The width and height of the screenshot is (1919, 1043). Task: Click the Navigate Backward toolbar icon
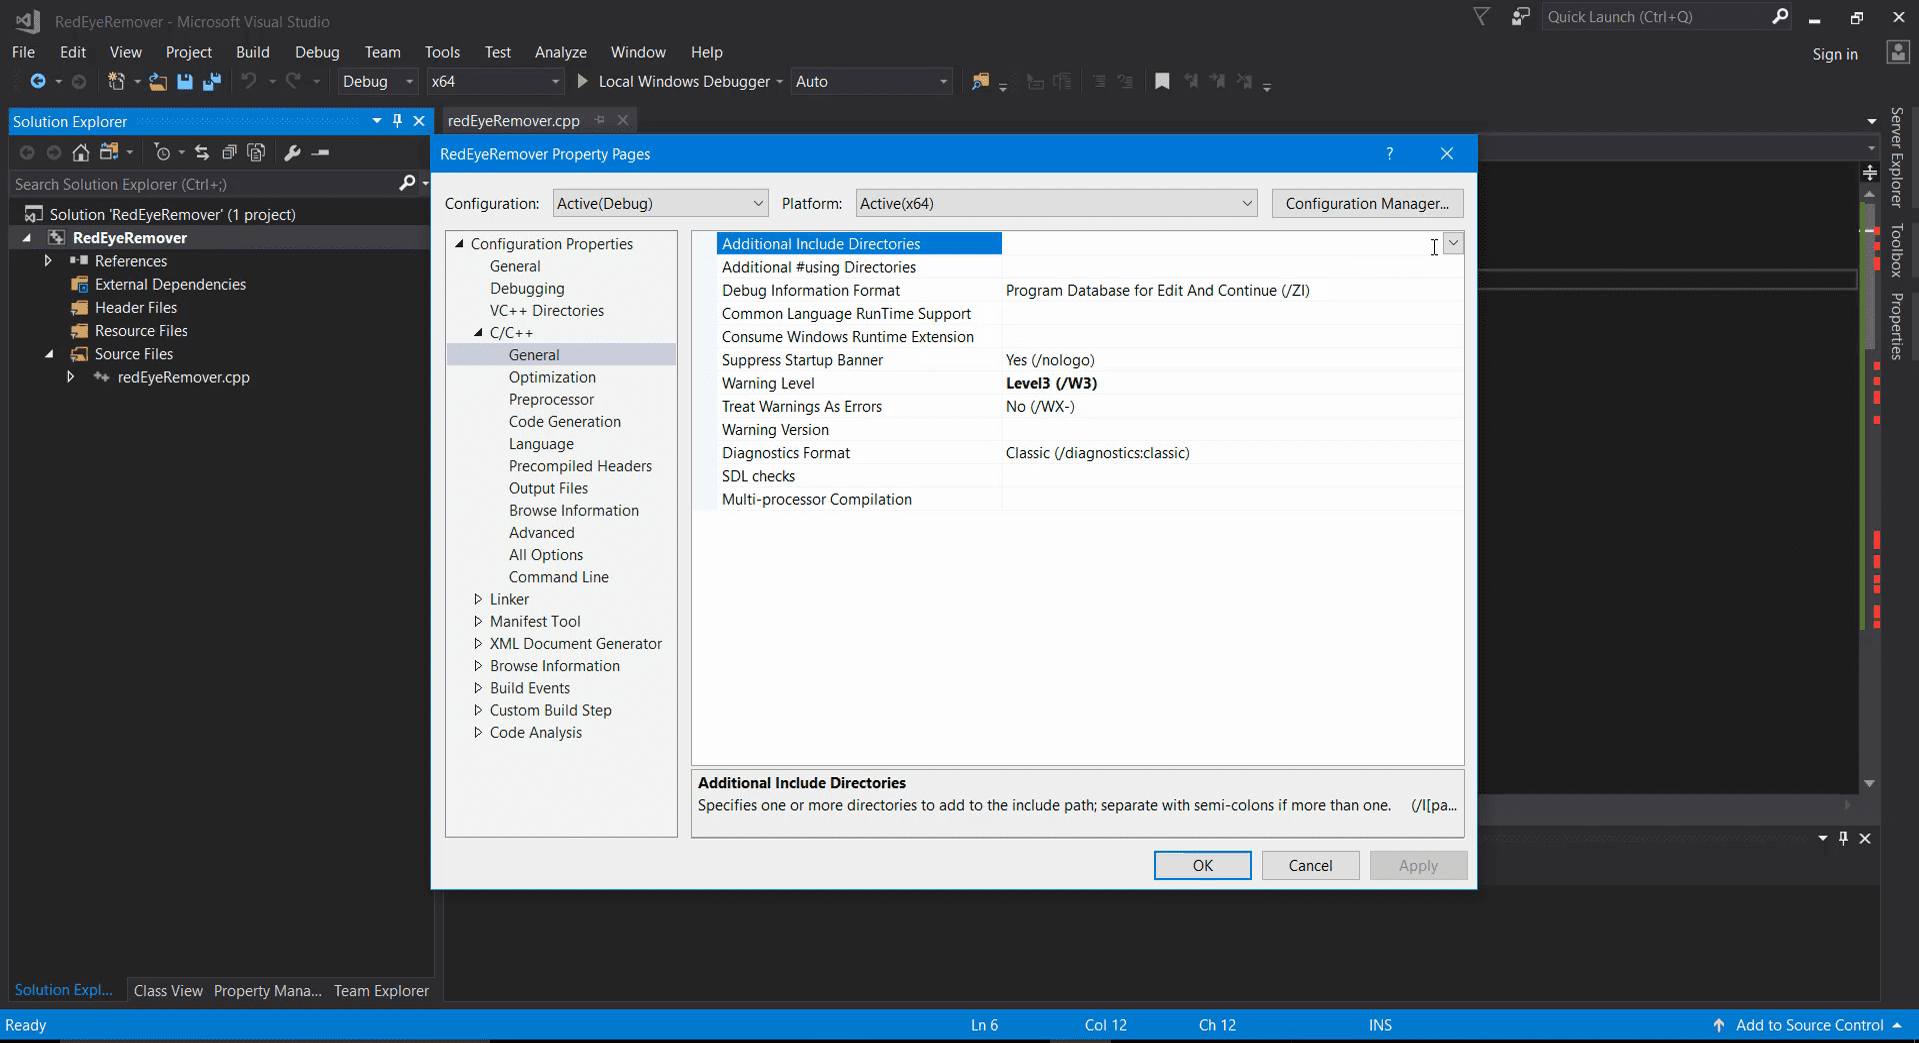[x=38, y=81]
